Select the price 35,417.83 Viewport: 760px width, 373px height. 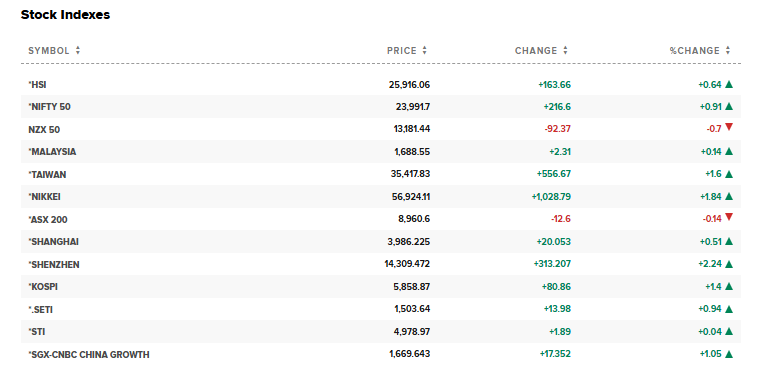tap(410, 174)
